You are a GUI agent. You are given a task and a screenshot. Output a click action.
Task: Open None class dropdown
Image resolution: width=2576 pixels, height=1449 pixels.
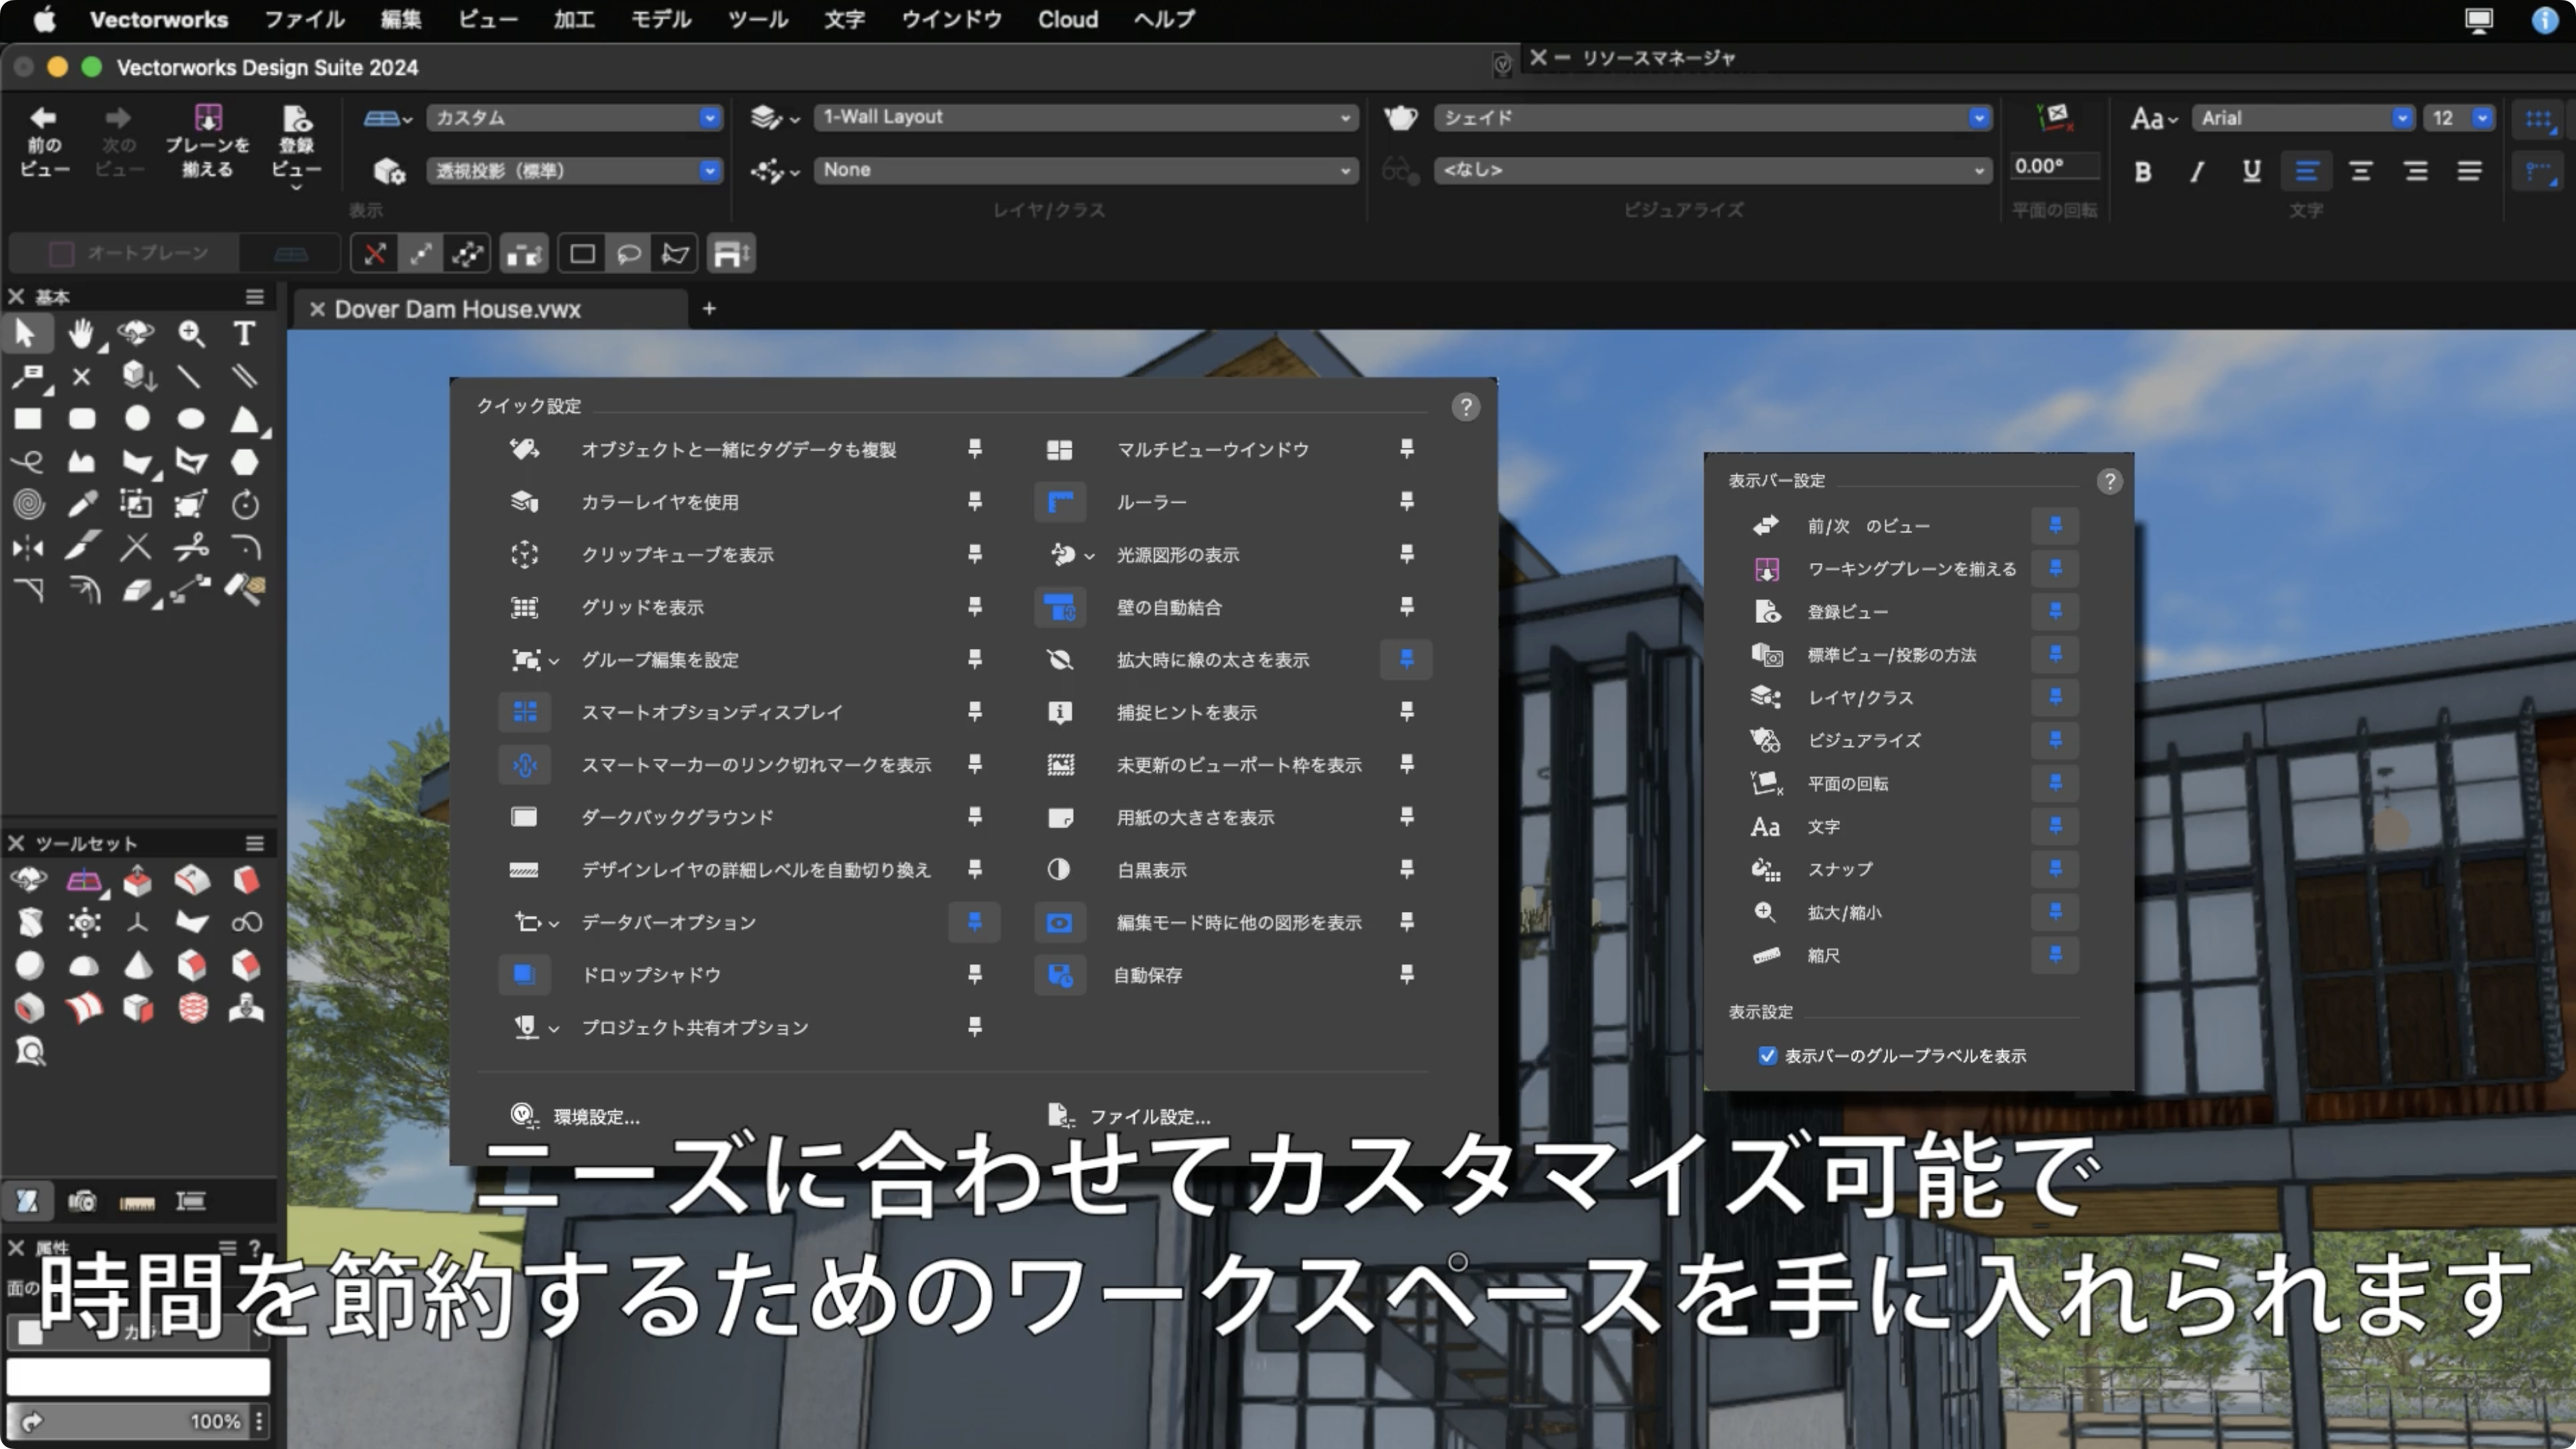(1086, 170)
